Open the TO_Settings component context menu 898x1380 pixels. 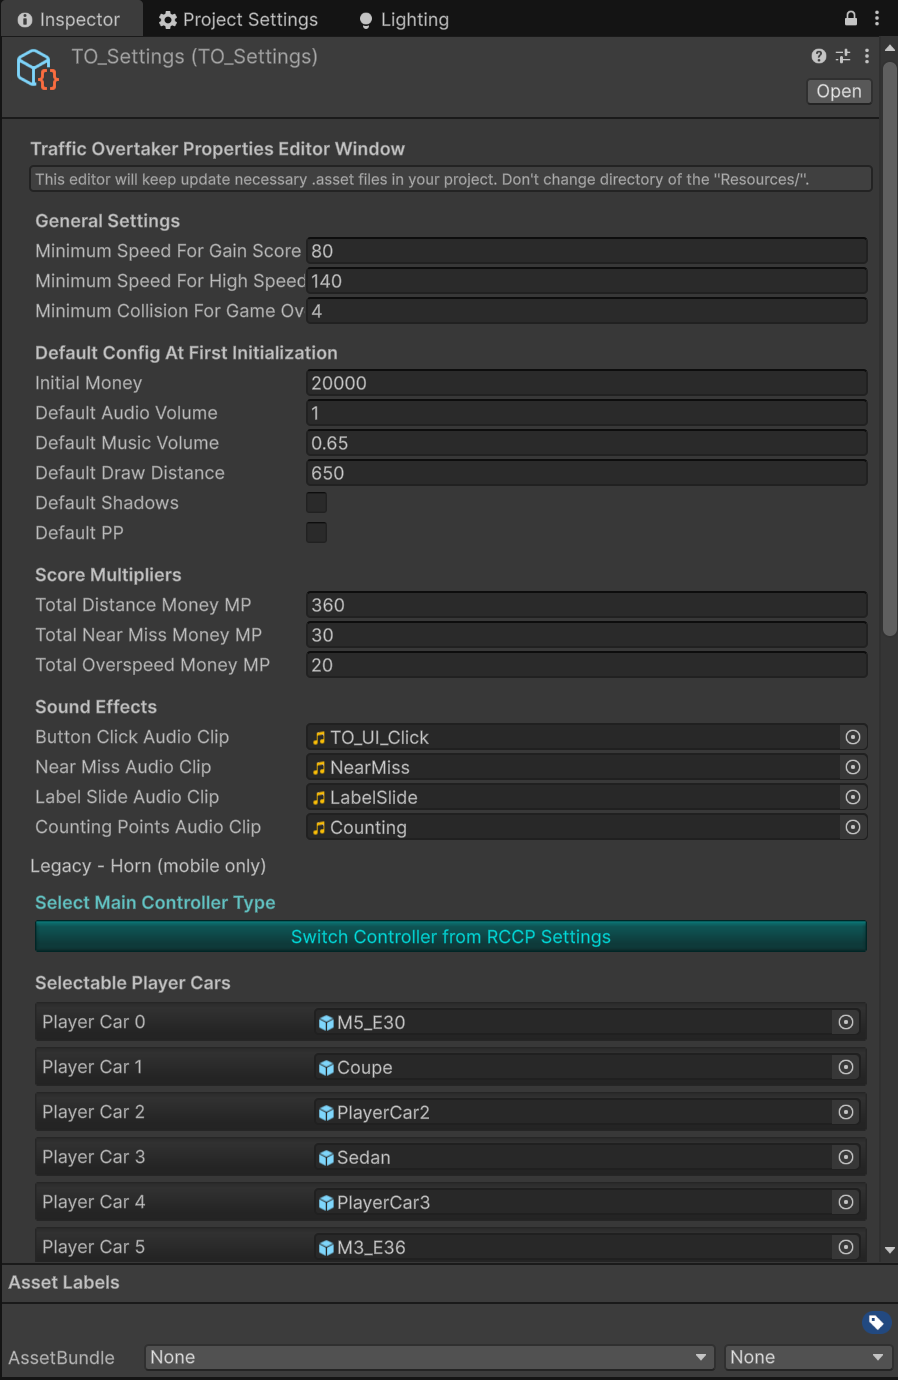(867, 56)
